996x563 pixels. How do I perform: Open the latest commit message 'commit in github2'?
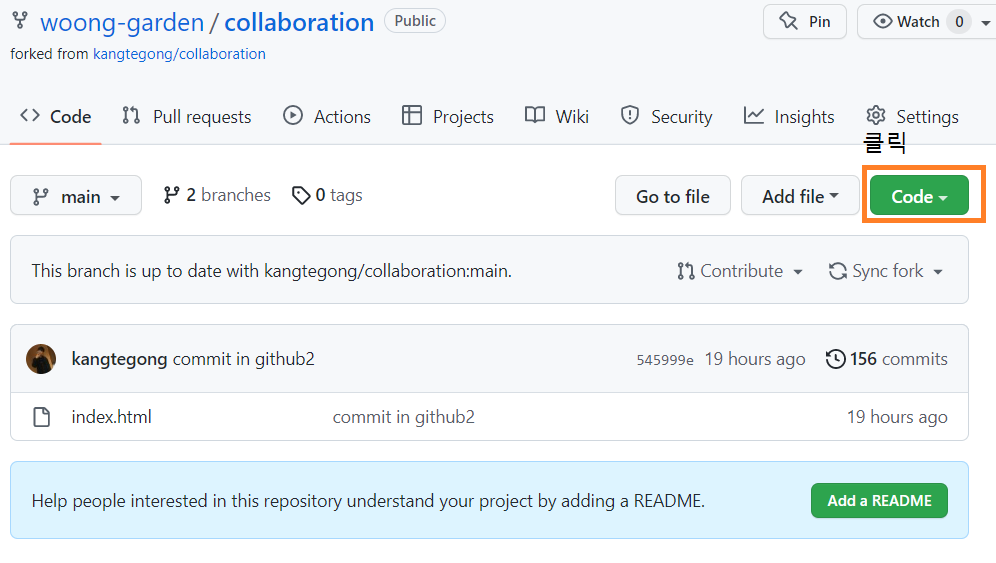pos(243,359)
